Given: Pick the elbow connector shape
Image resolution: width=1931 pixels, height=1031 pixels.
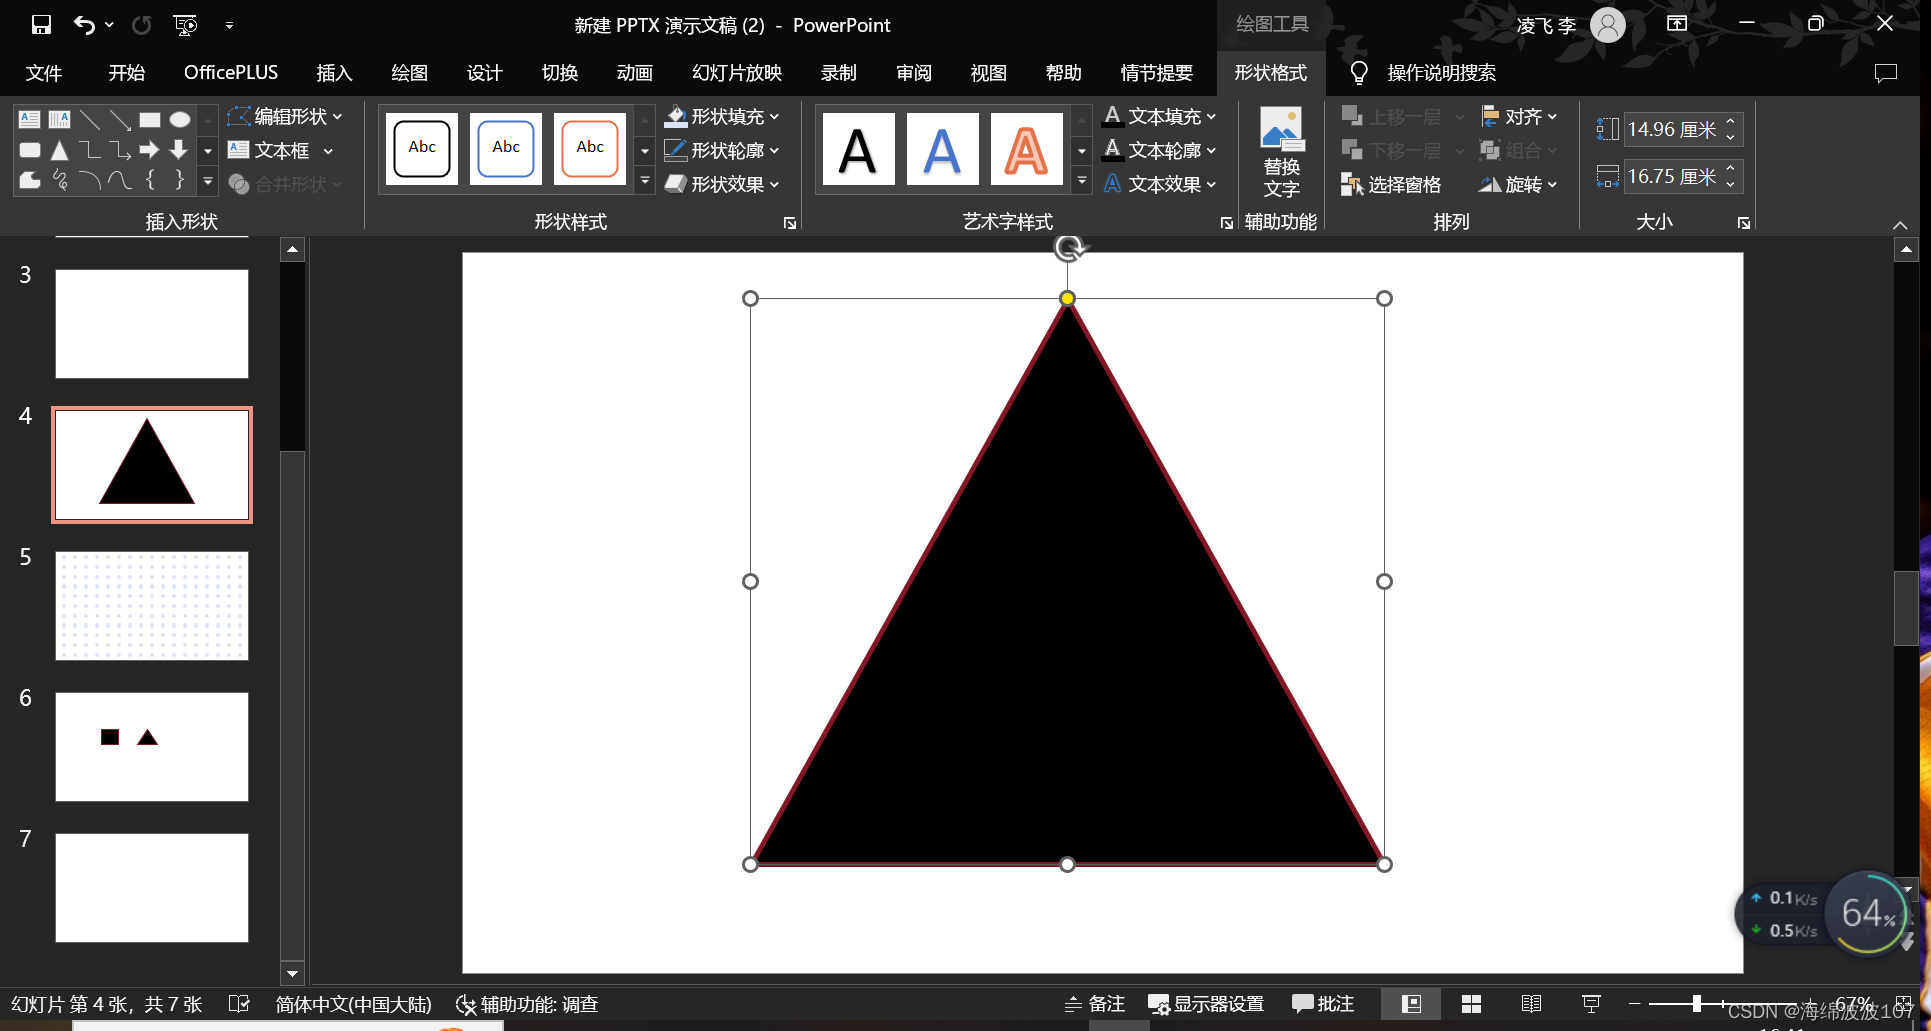Looking at the screenshot, I should coord(90,150).
